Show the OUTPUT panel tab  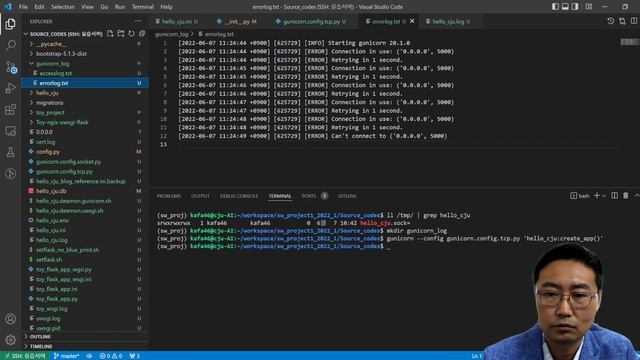pyautogui.click(x=200, y=196)
